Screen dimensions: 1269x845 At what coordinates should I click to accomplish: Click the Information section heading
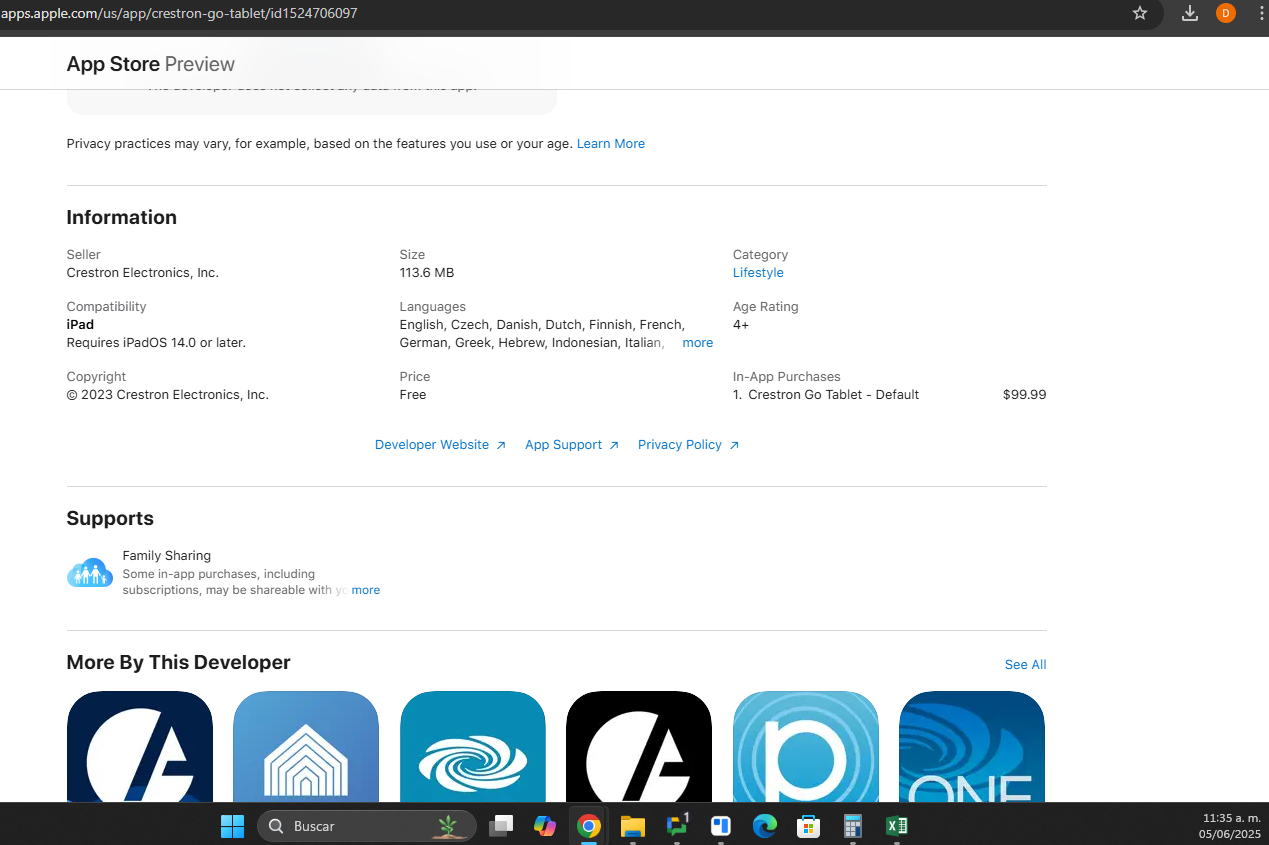click(122, 218)
